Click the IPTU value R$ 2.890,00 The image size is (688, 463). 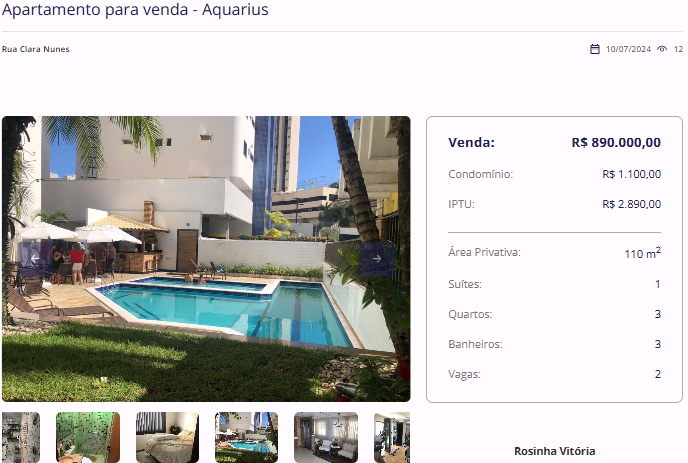coord(631,204)
